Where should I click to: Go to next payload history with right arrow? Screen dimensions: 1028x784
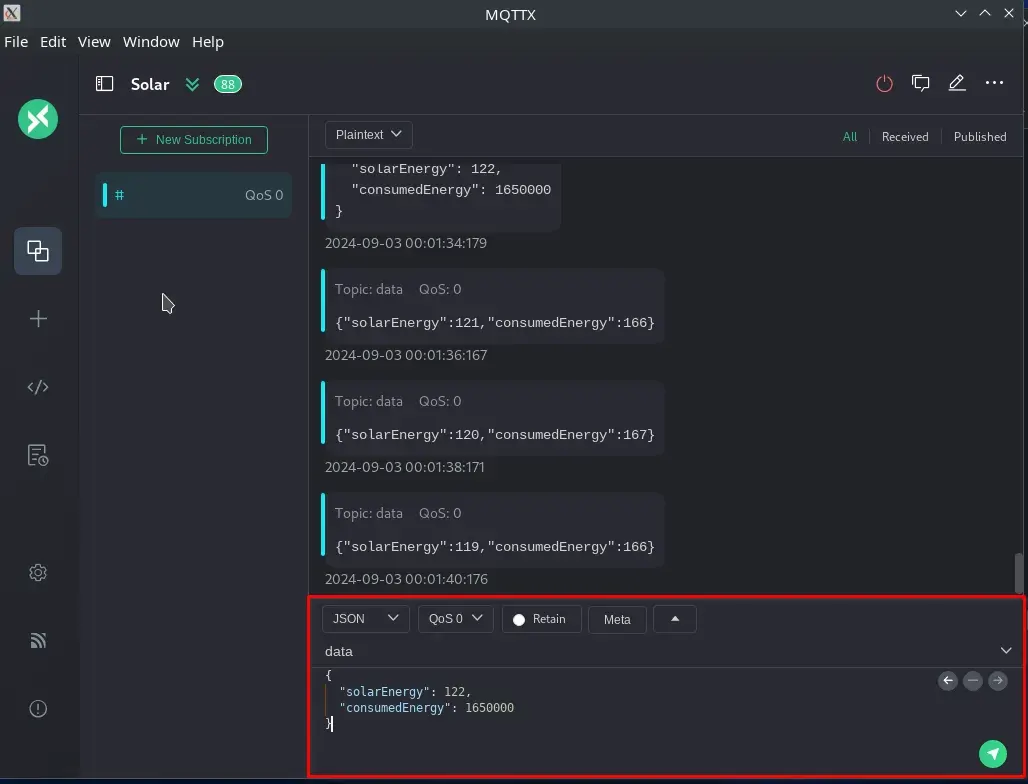[x=998, y=681]
